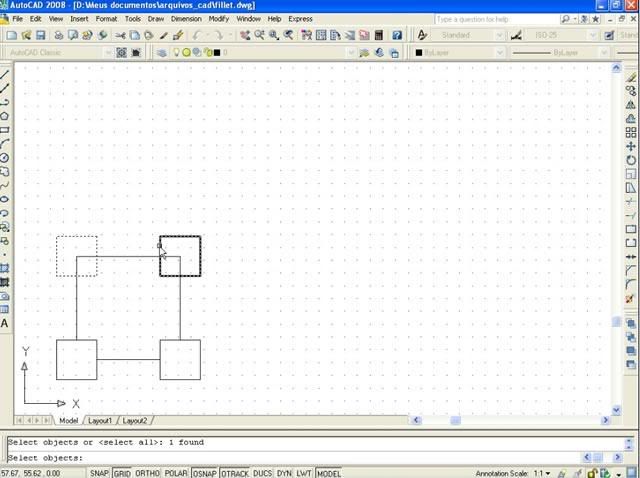Toggle SNAP mode in status bar
640x478 pixels.
[x=99, y=473]
